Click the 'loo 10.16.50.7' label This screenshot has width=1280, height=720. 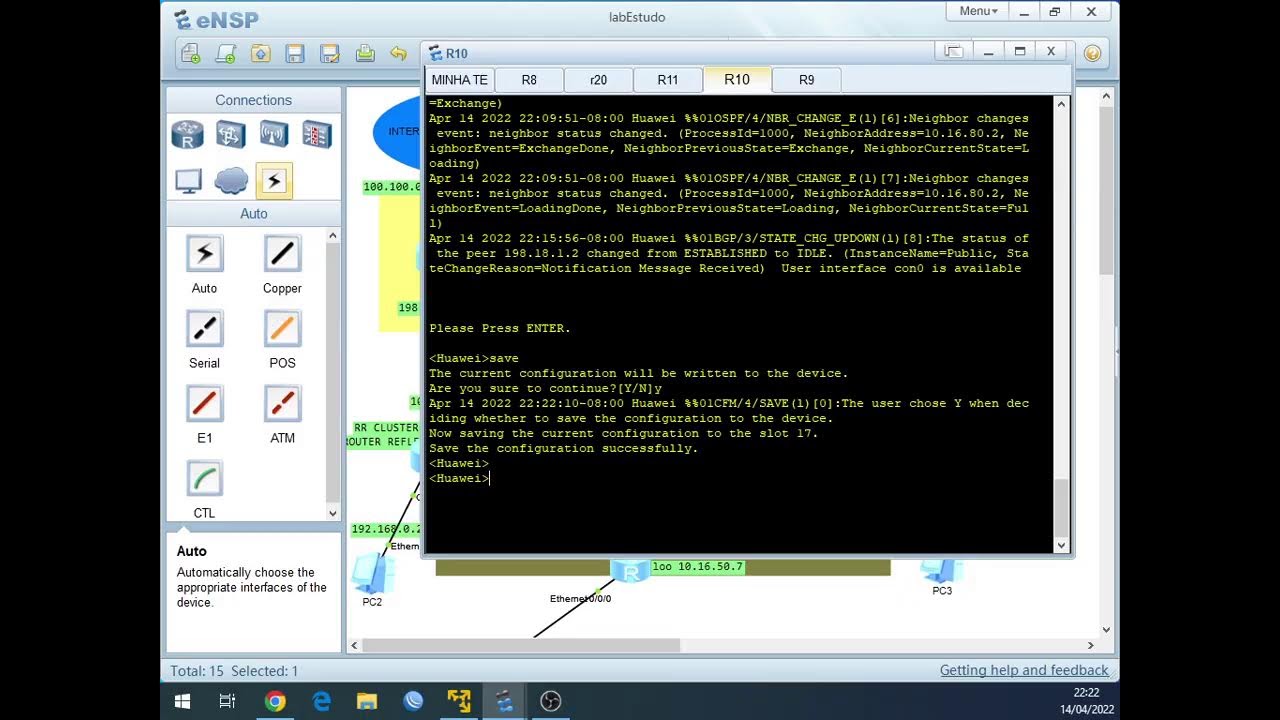[697, 566]
